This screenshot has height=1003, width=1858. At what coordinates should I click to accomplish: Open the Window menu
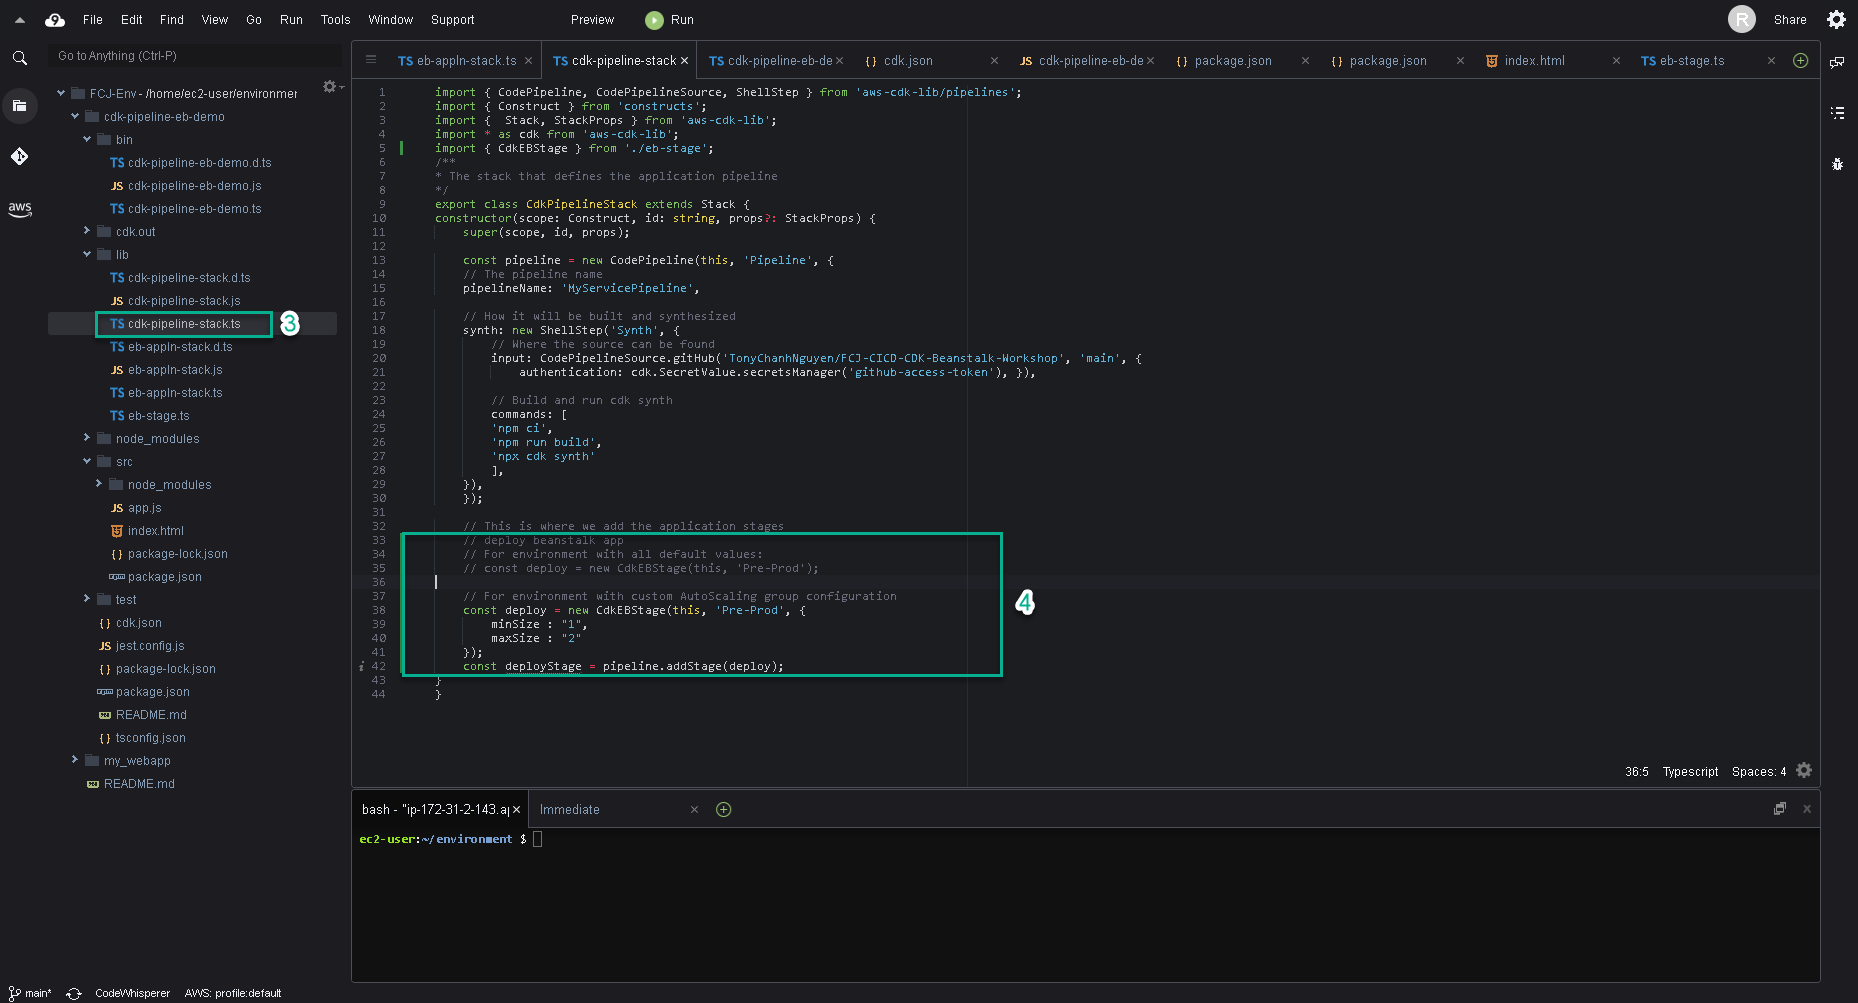point(390,19)
